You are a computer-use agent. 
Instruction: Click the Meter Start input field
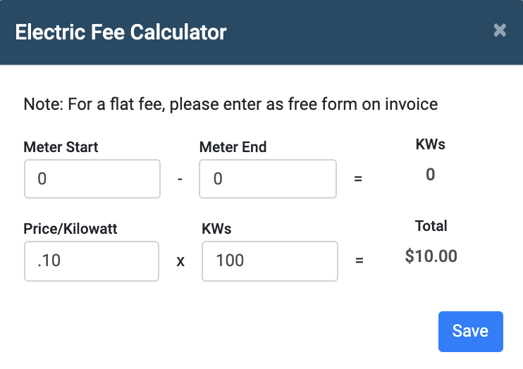pos(92,179)
